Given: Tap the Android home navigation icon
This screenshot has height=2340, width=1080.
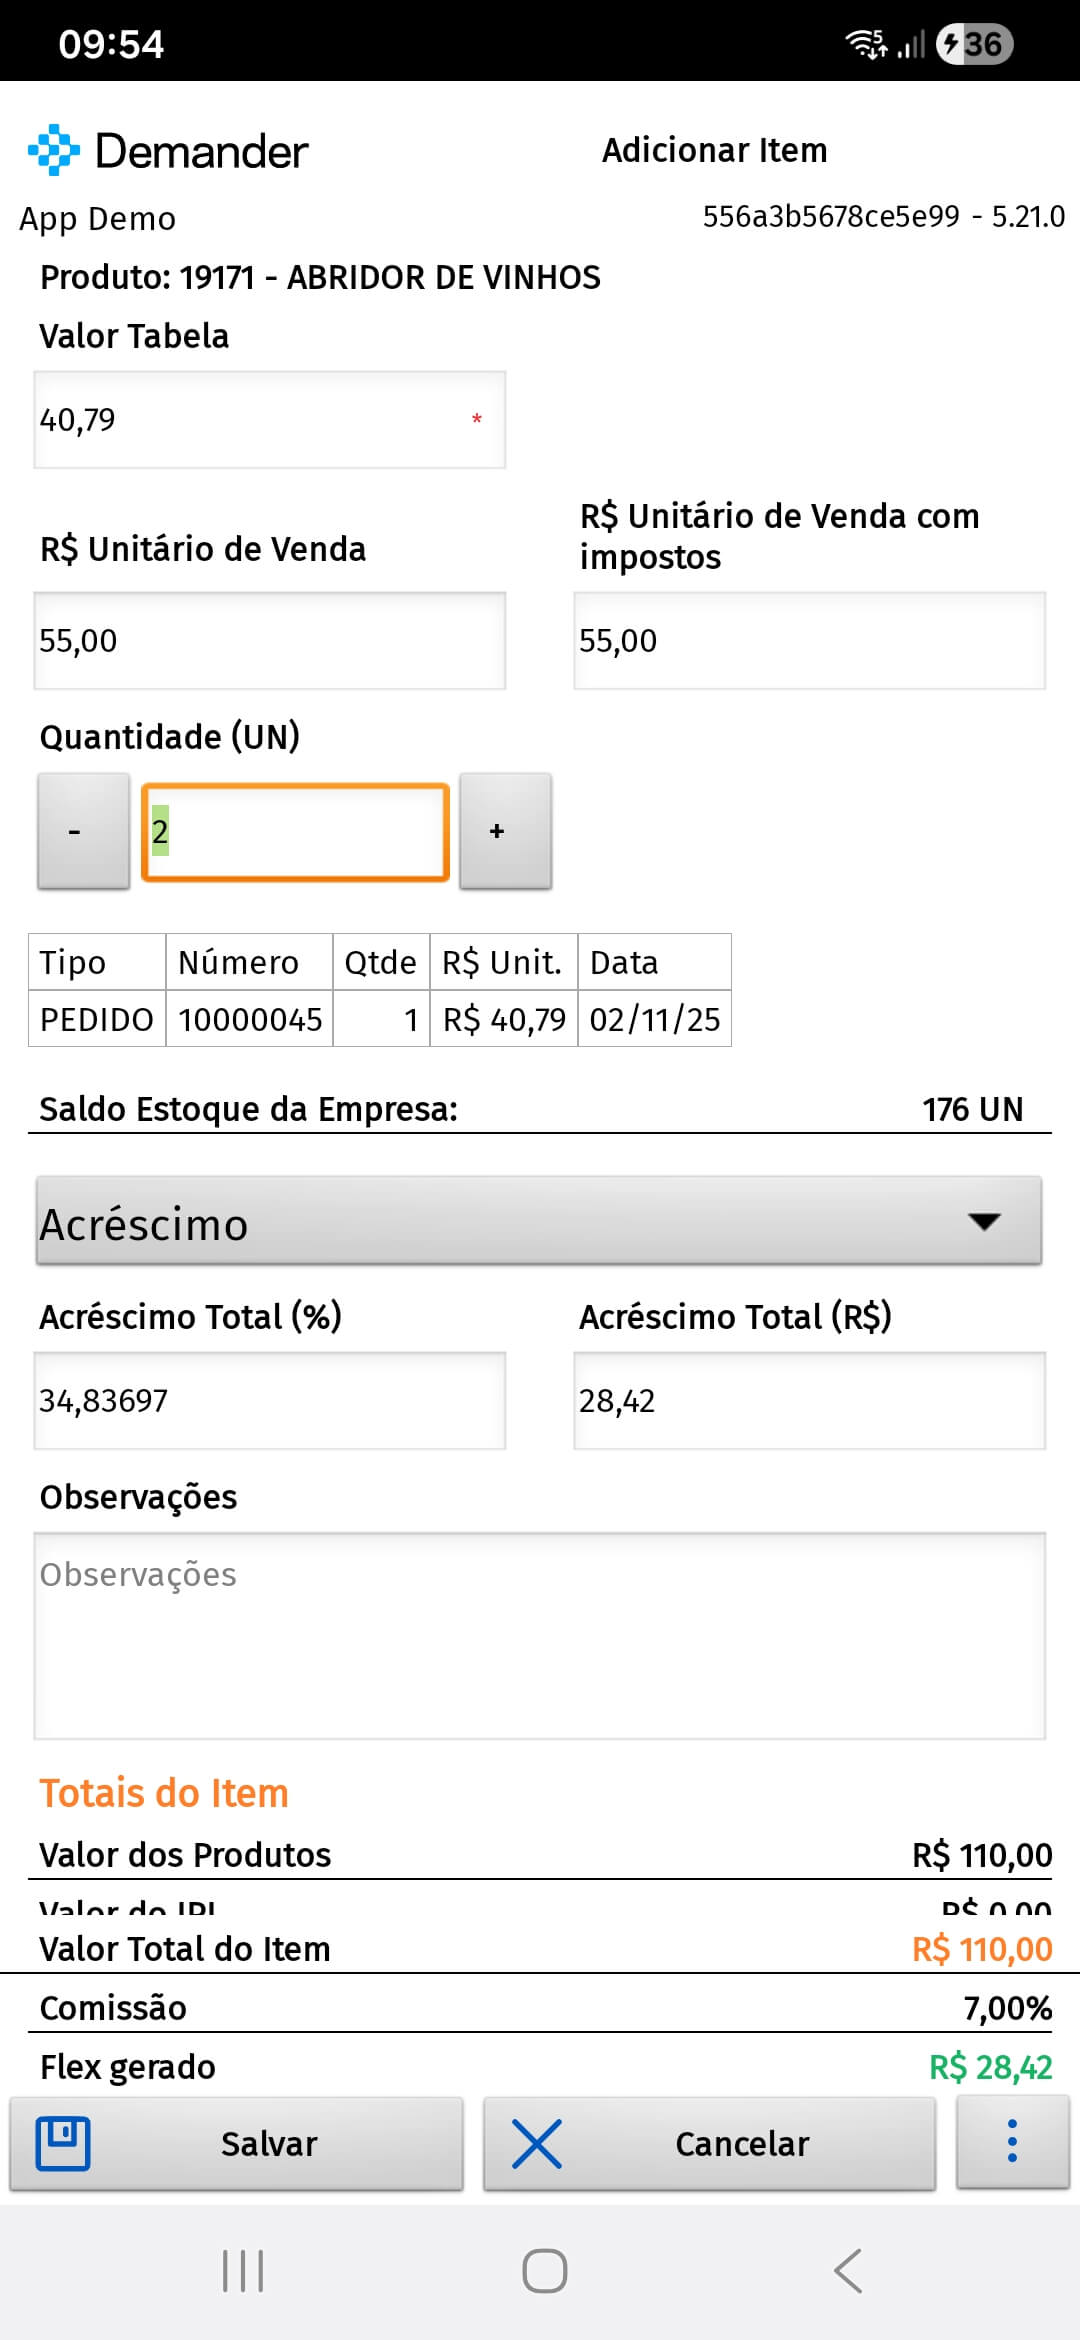Looking at the screenshot, I should pos(544,2270).
